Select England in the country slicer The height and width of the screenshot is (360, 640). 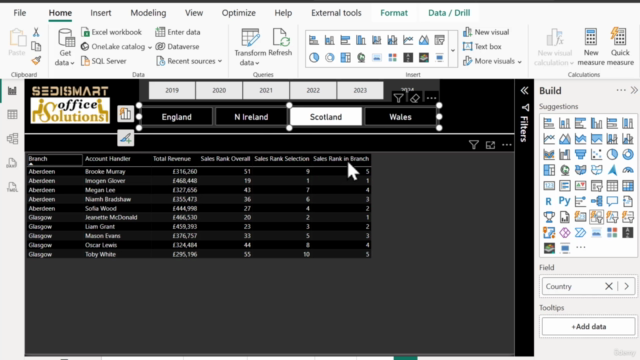[176, 117]
